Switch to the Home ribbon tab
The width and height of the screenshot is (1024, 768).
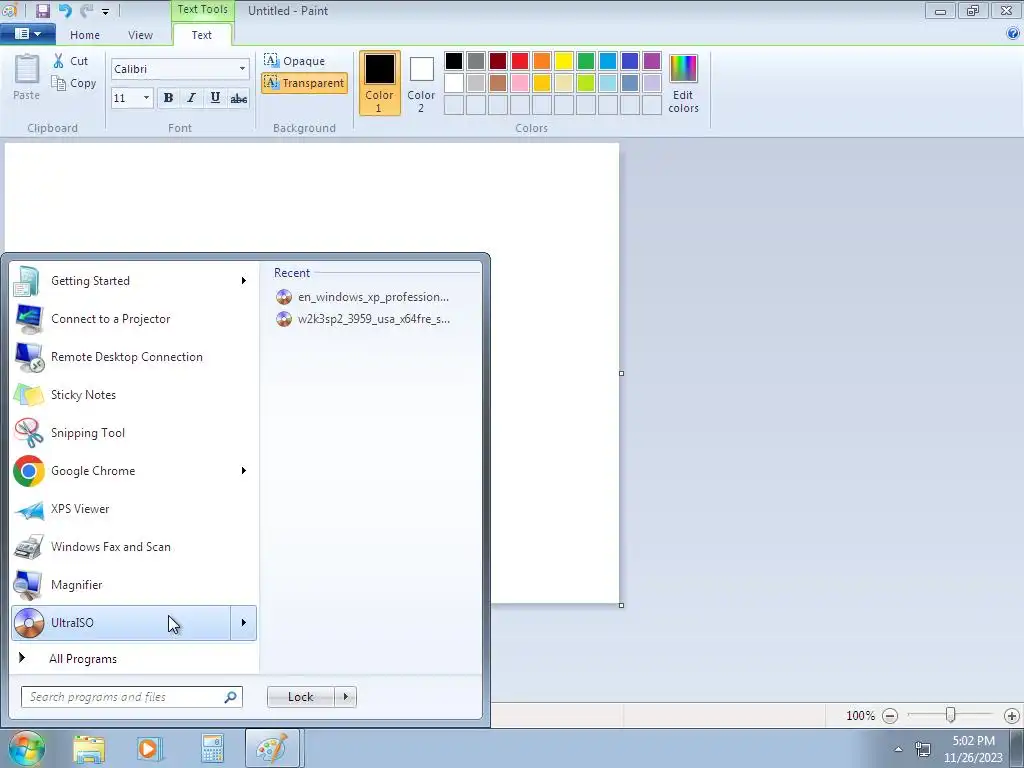coord(85,35)
